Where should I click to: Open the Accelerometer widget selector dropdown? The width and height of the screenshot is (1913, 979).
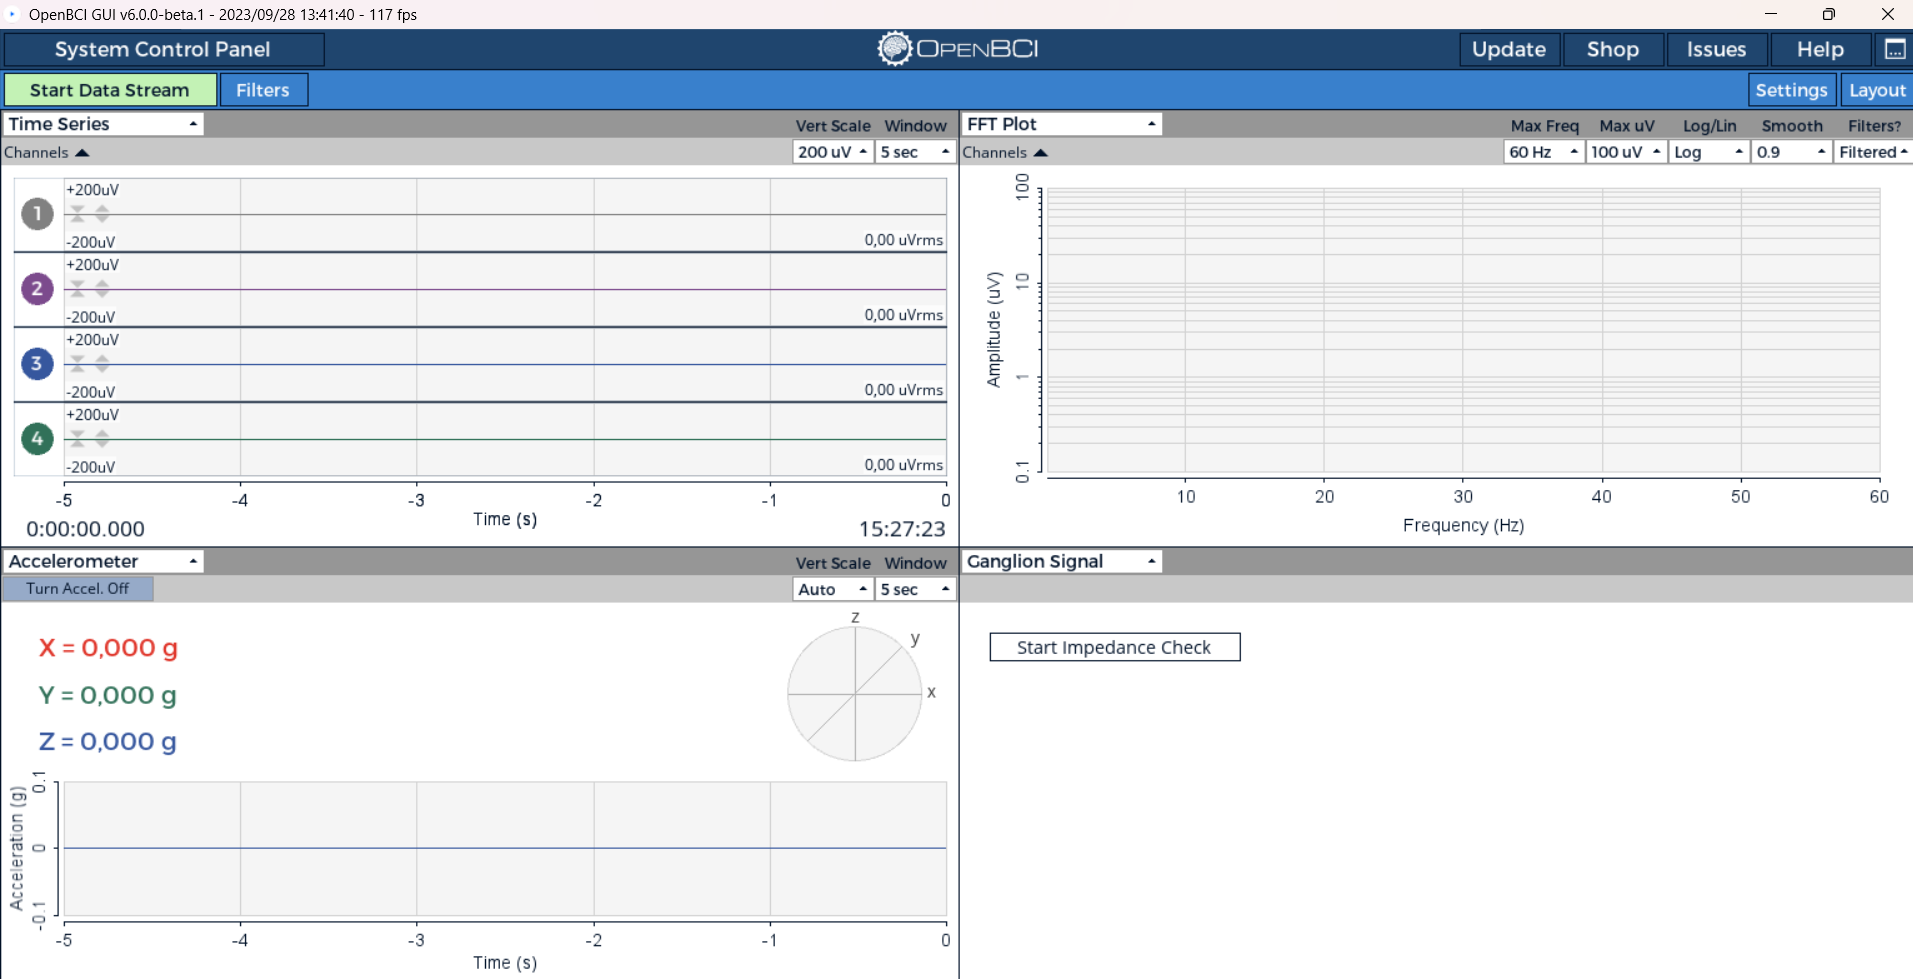point(103,562)
